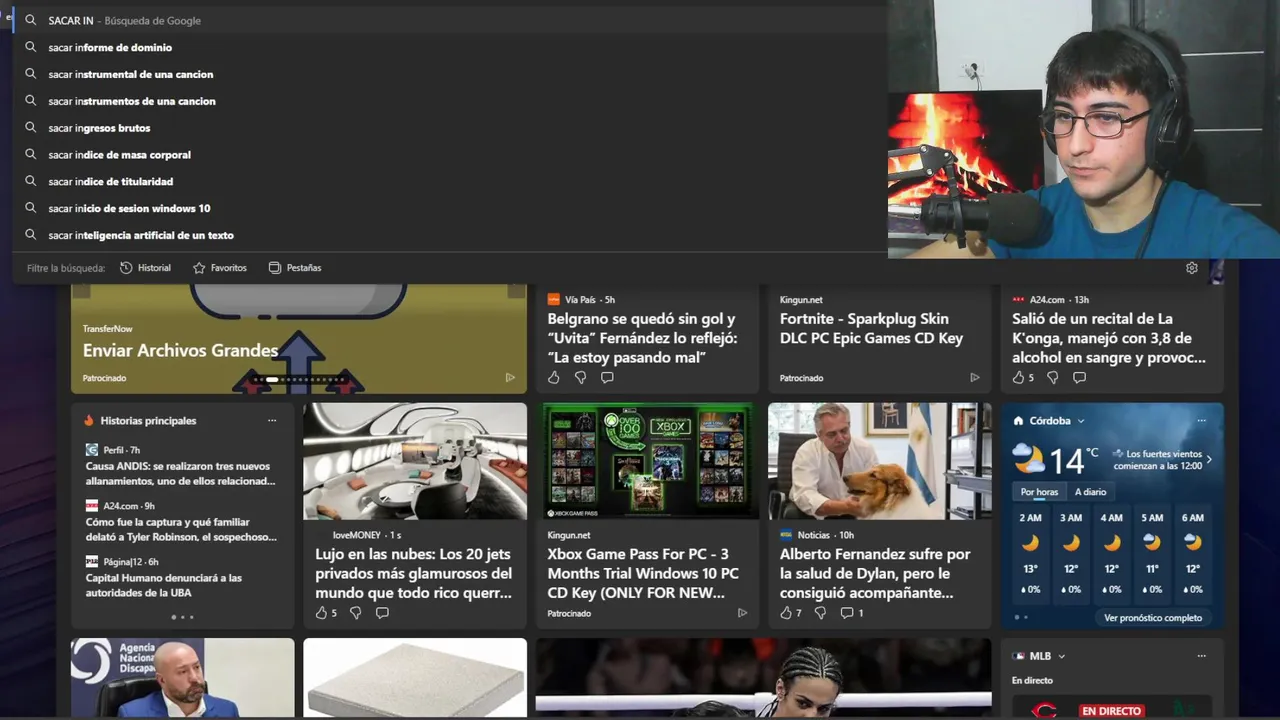
Task: Dislike the private jets article
Action: pos(355,613)
